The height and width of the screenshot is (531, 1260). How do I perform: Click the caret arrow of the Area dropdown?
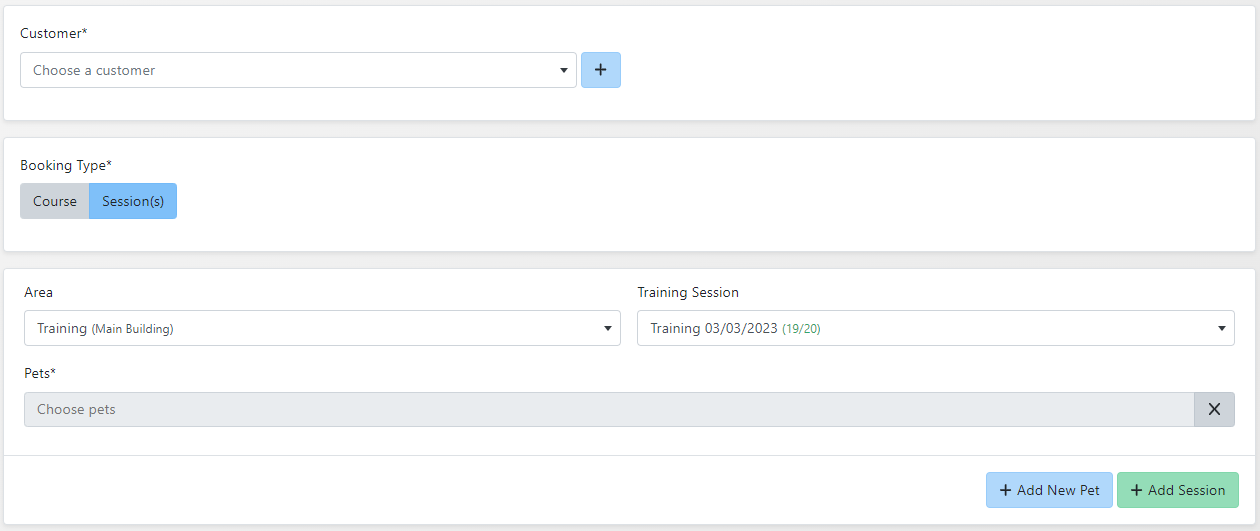coord(608,328)
